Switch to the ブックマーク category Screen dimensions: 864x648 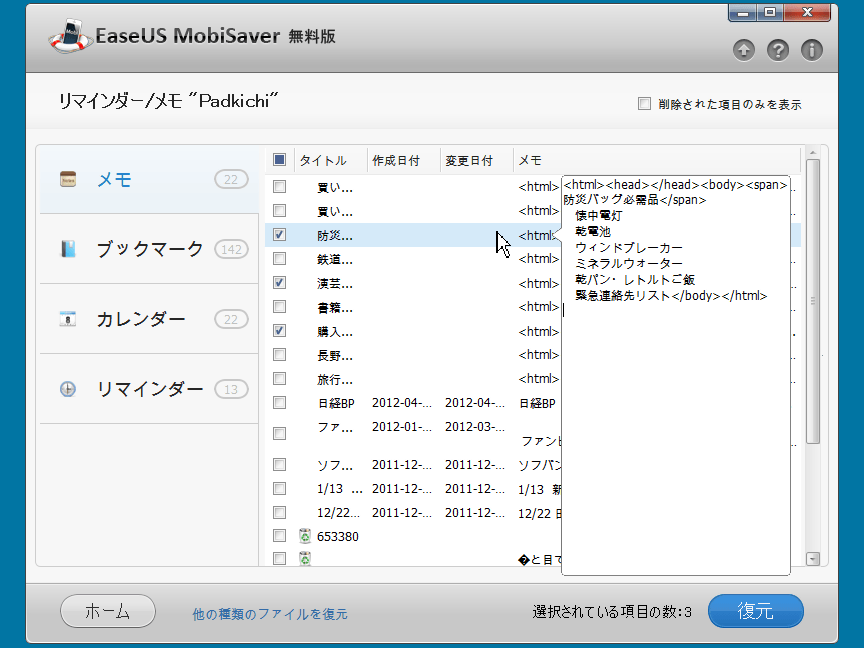click(x=149, y=249)
